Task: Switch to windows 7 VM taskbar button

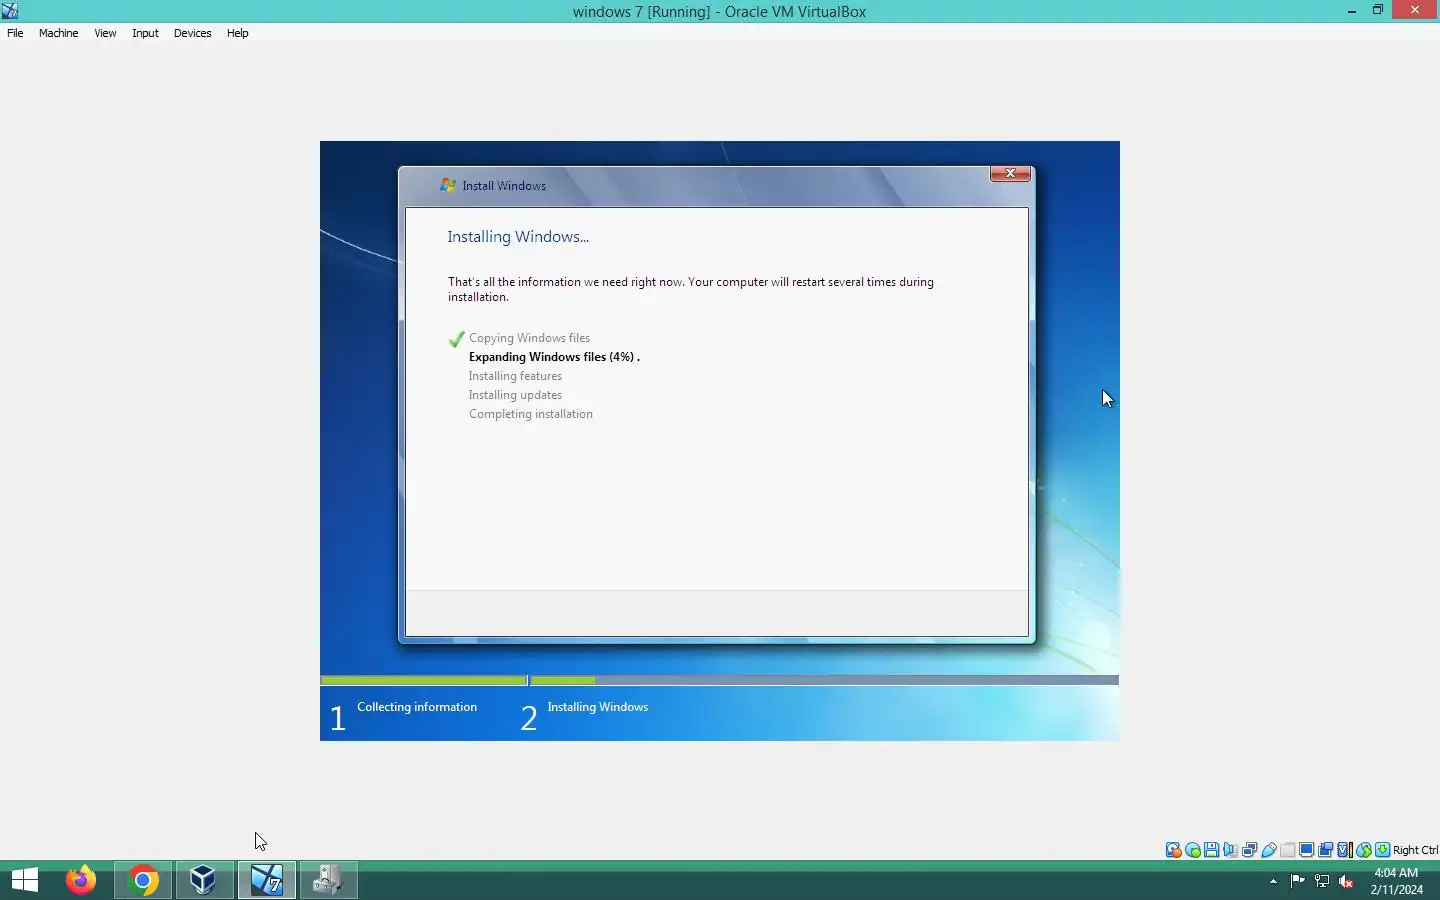Action: (x=267, y=880)
